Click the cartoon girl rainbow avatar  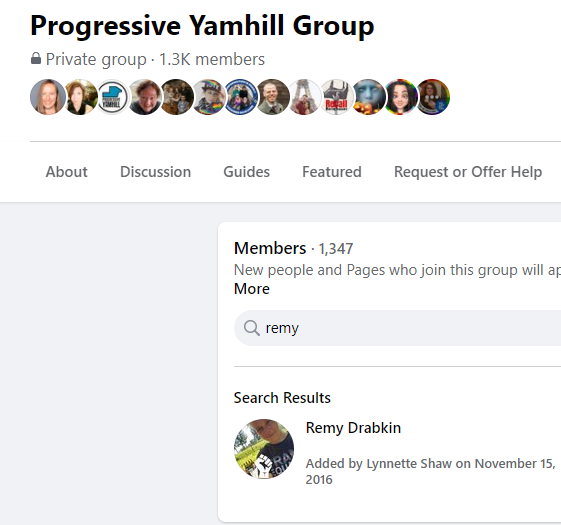pyautogui.click(x=401, y=97)
